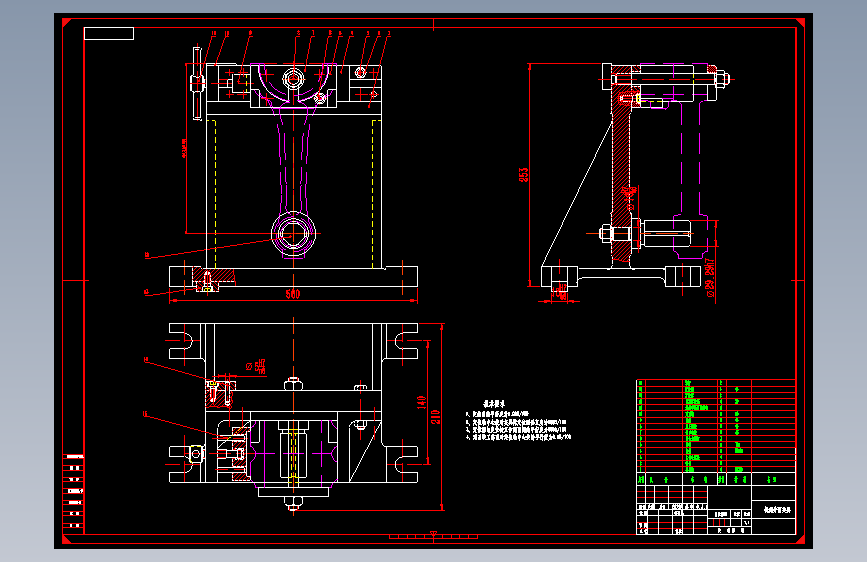The height and width of the screenshot is (562, 867).
Task: Select the hex nut at bottom of top view
Action: [x=294, y=503]
